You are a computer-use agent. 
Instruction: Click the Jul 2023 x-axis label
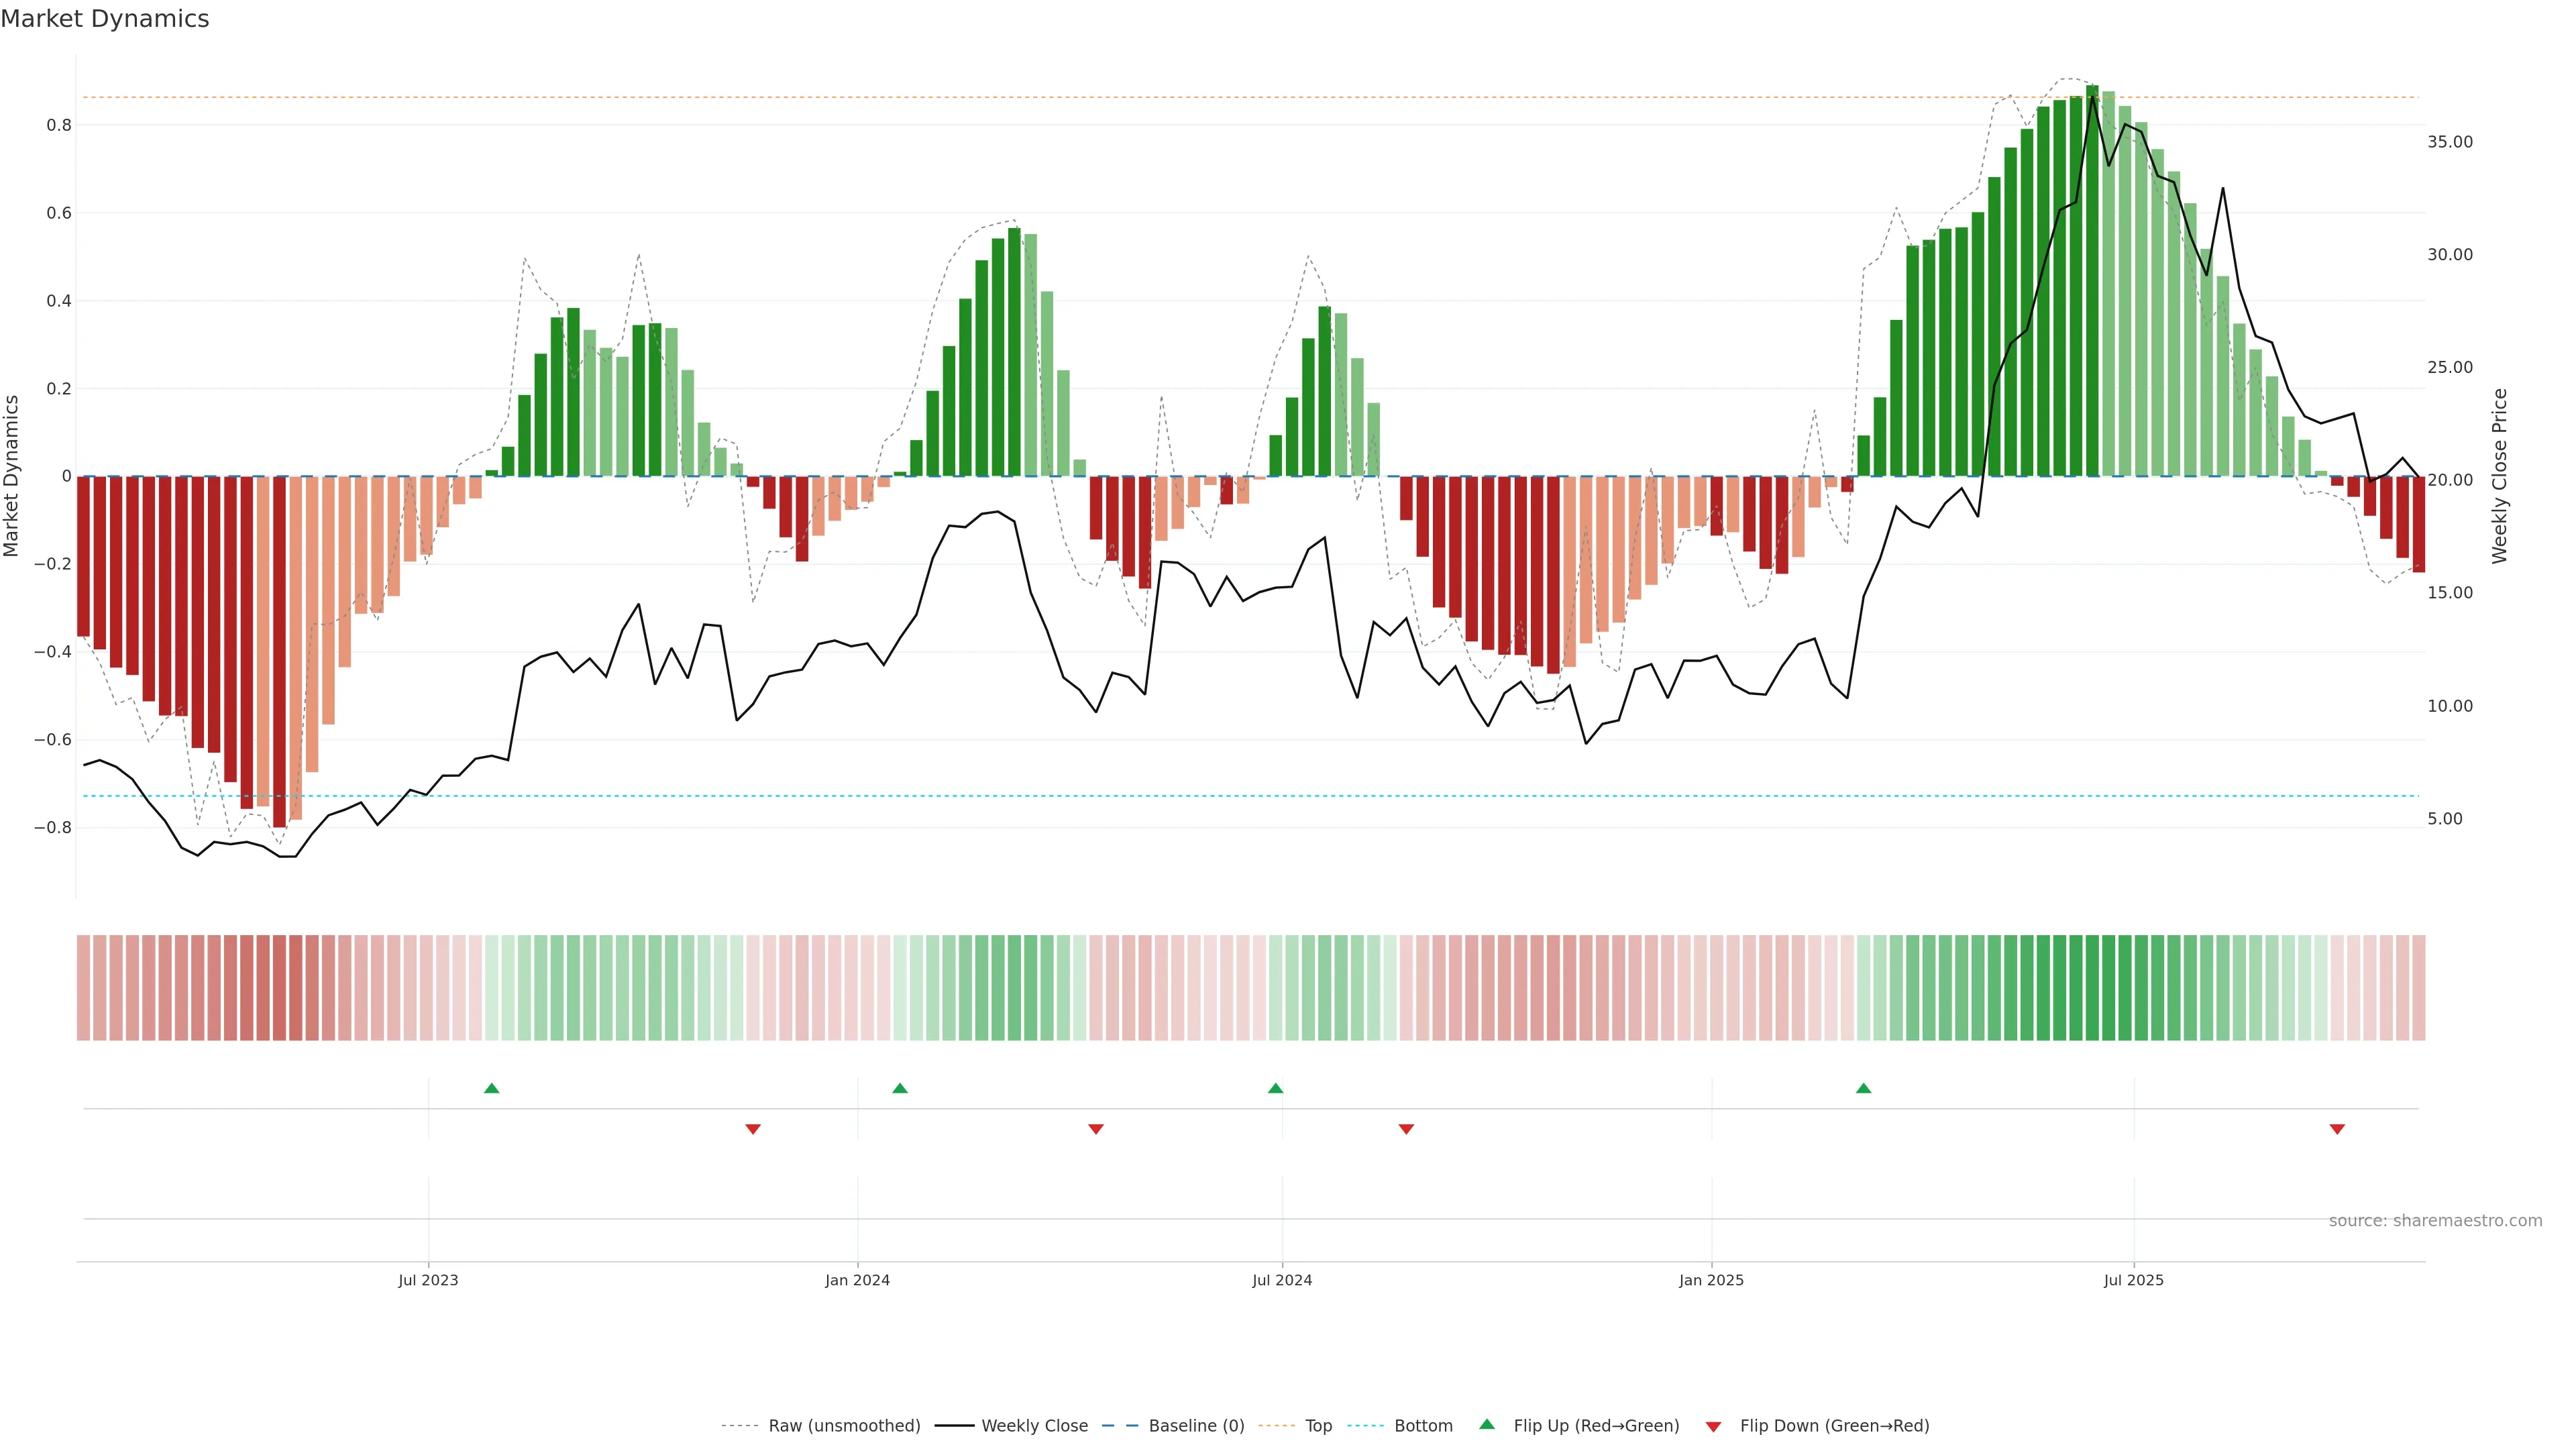click(428, 1280)
